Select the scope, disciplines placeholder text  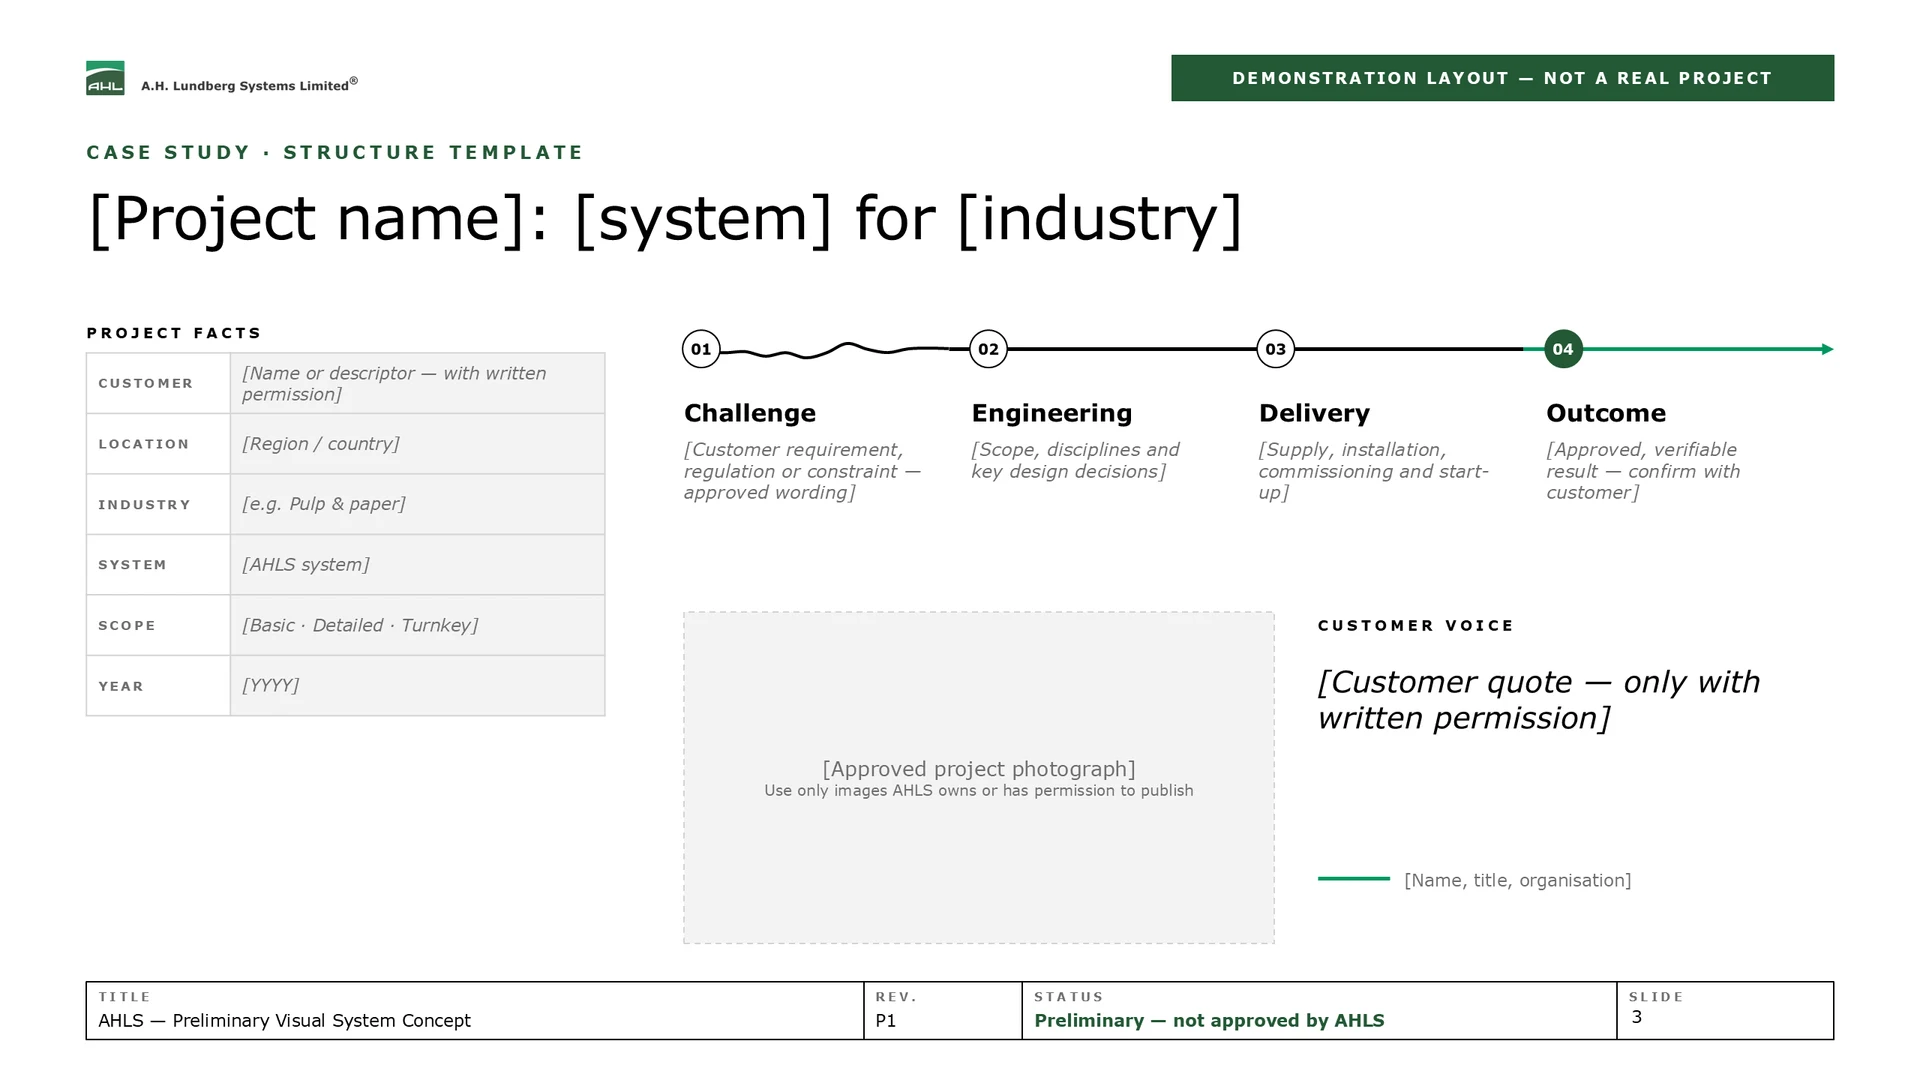pos(1075,461)
